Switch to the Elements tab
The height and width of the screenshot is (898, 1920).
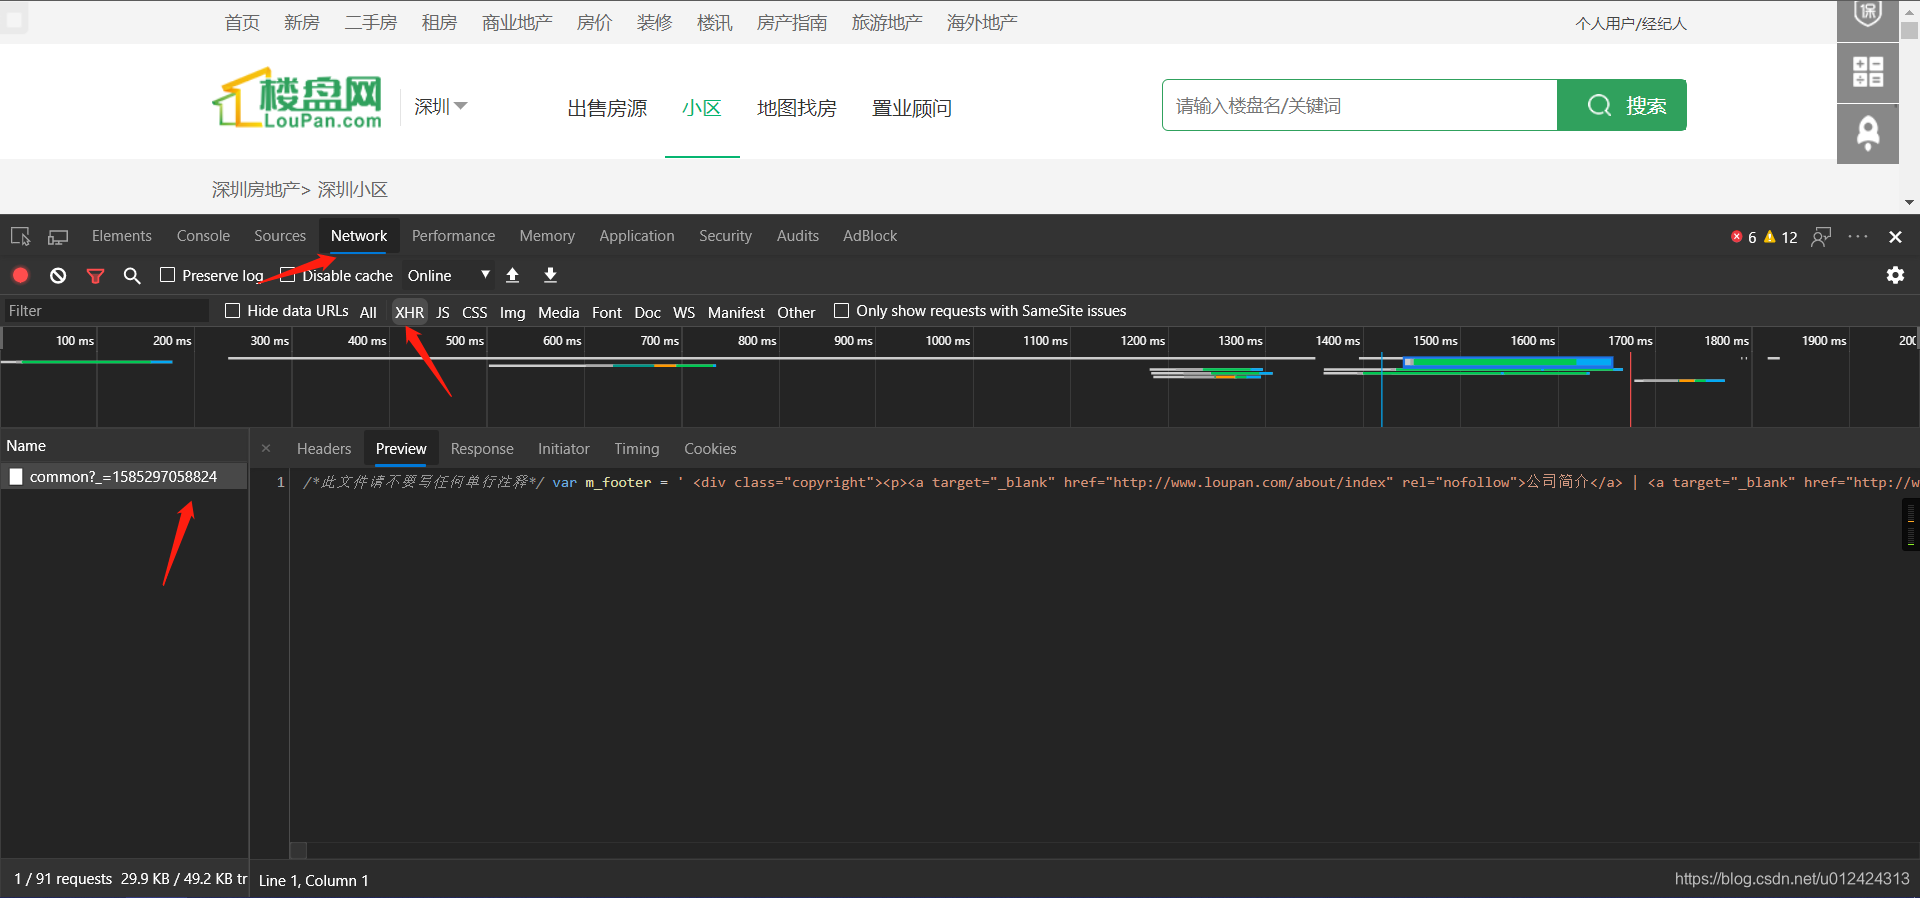[122, 236]
